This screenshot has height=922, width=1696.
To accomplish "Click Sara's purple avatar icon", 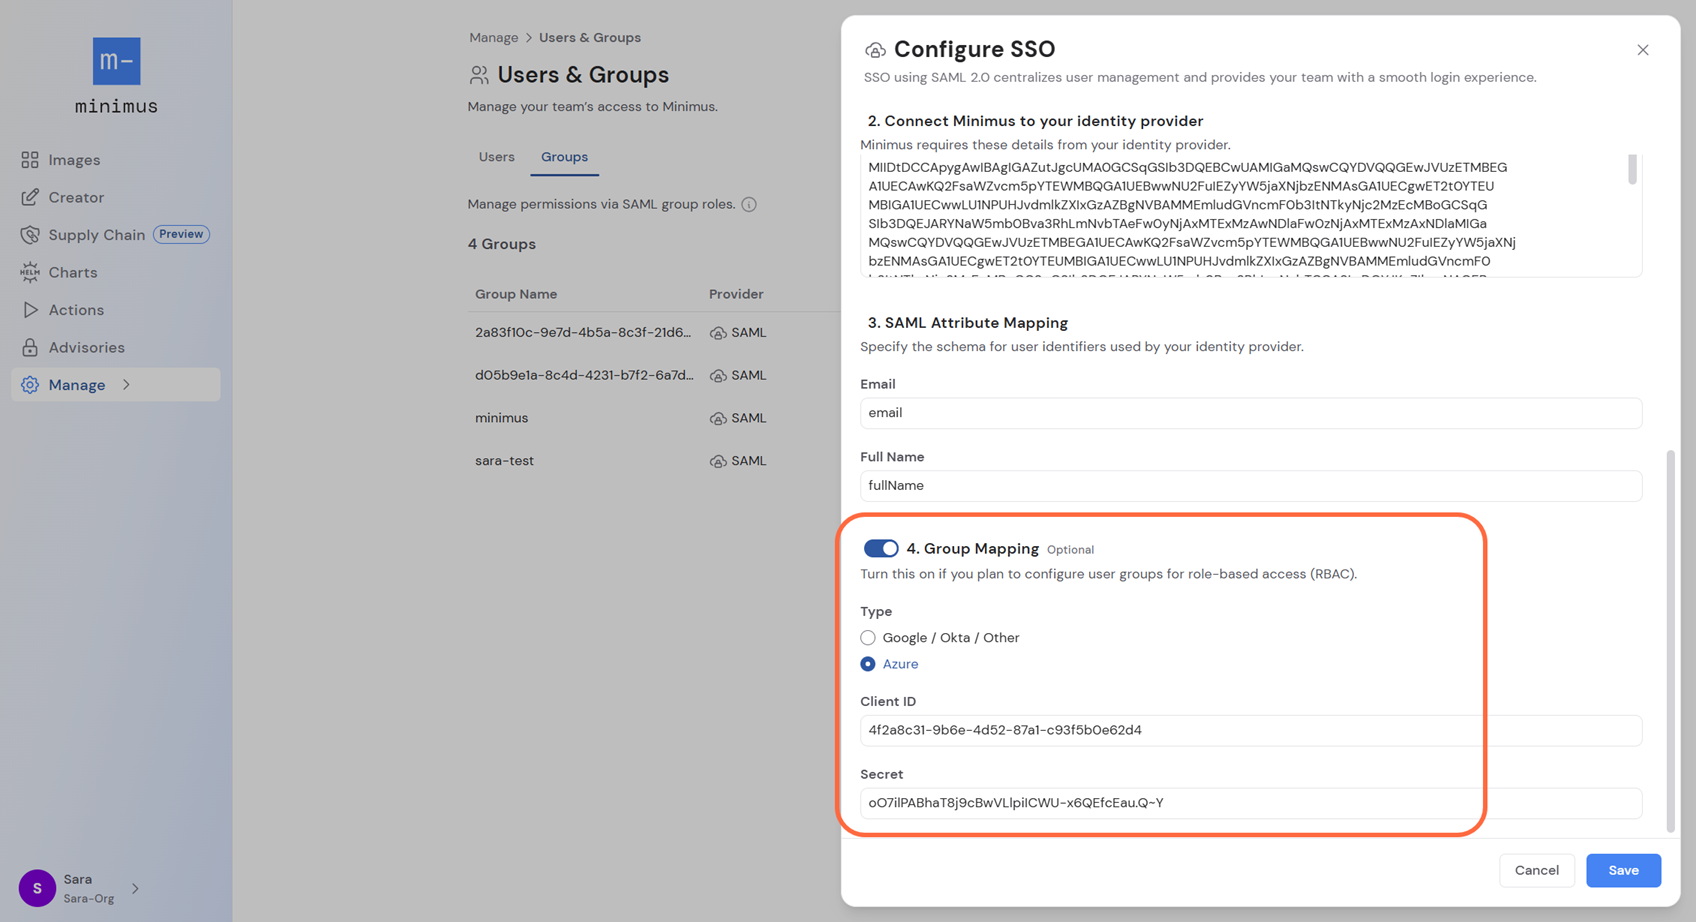I will [37, 888].
